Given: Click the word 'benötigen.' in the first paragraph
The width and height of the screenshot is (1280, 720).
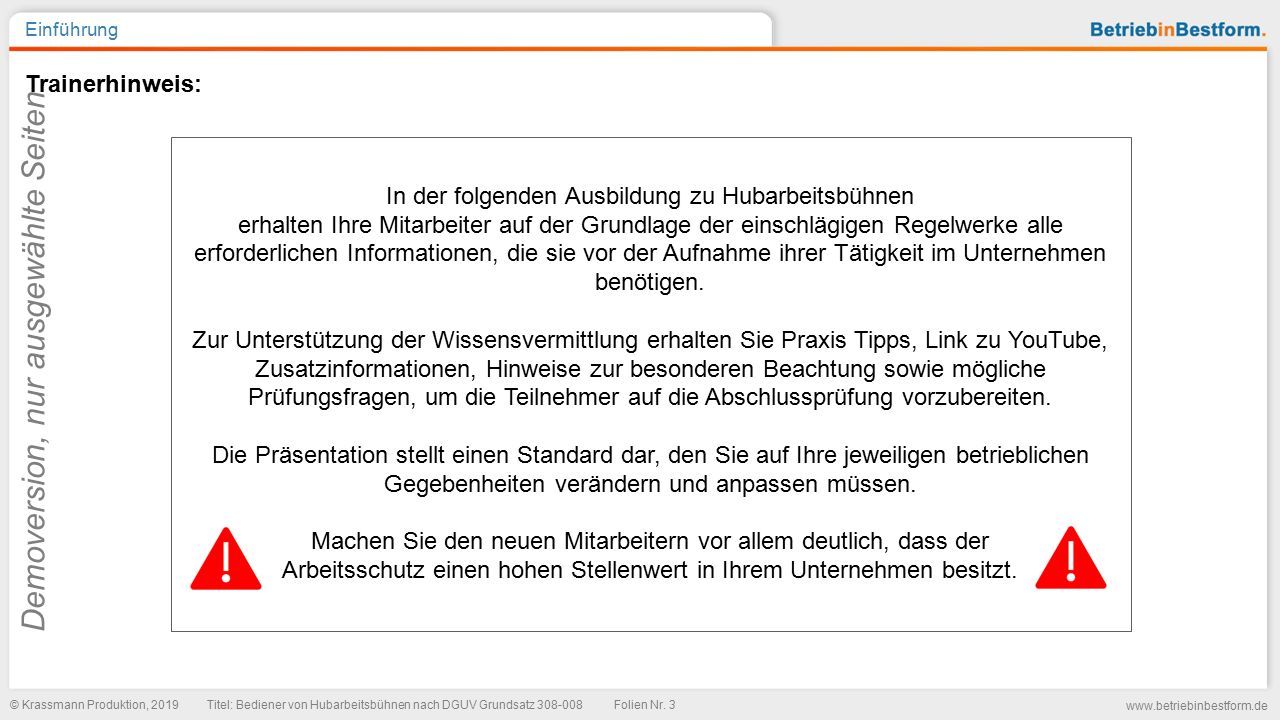Looking at the screenshot, I should (650, 282).
